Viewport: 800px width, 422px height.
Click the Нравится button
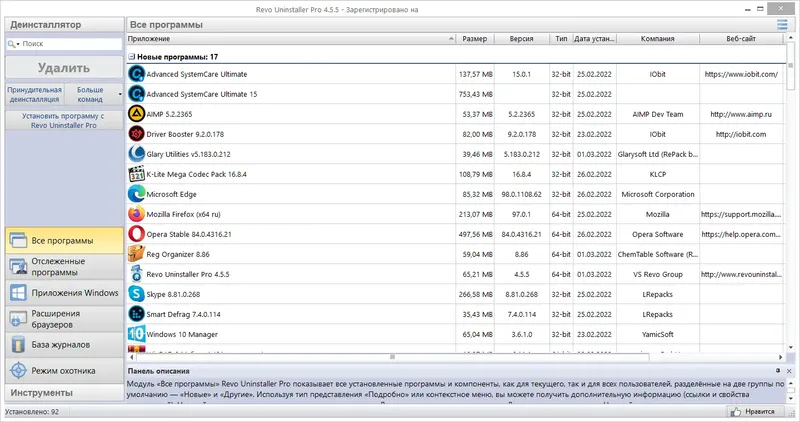tap(754, 411)
